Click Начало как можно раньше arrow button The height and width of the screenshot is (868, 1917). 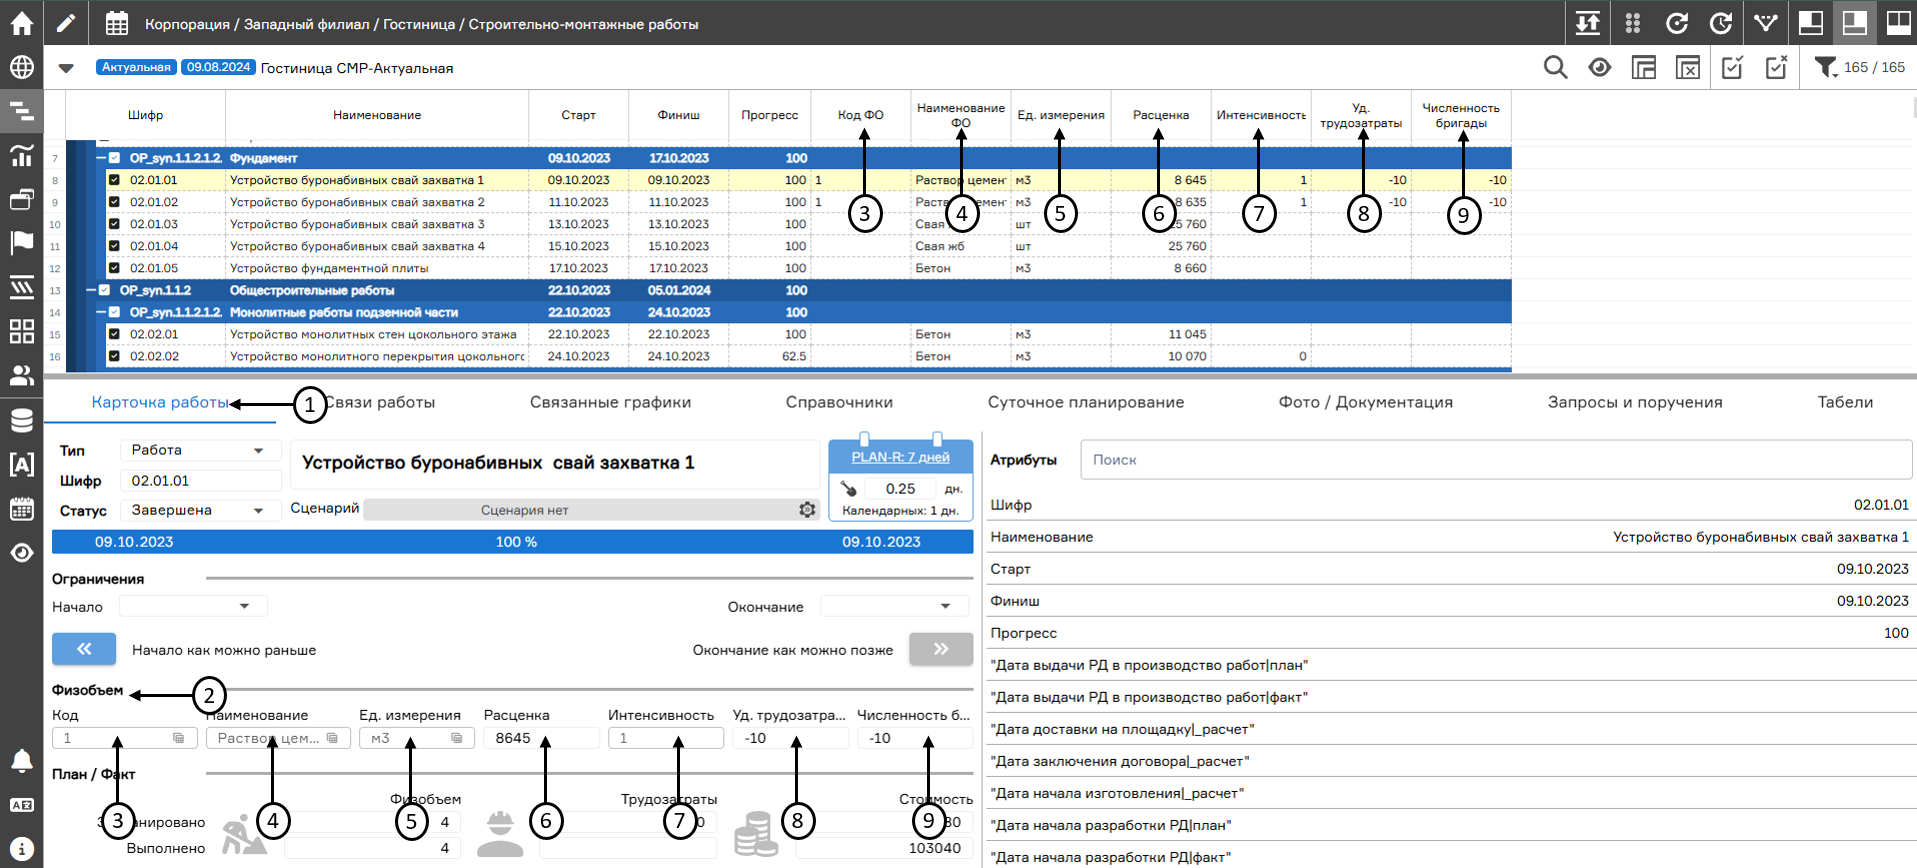(84, 649)
